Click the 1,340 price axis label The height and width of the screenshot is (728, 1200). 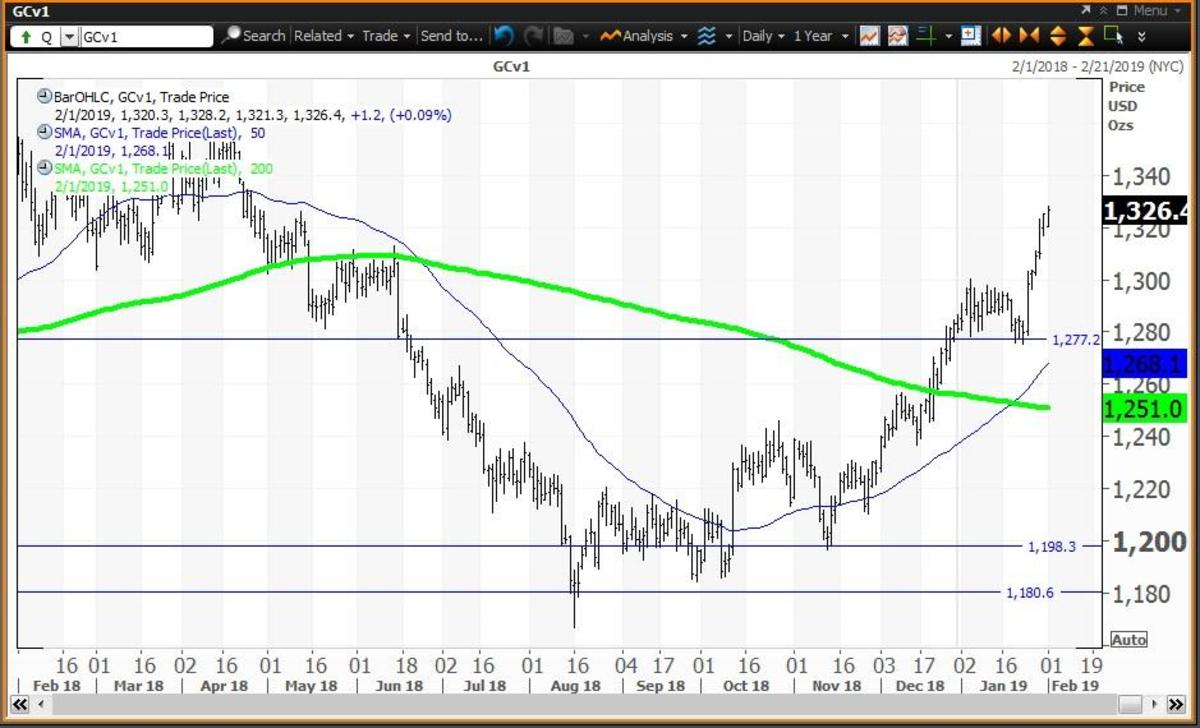pyautogui.click(x=1143, y=178)
